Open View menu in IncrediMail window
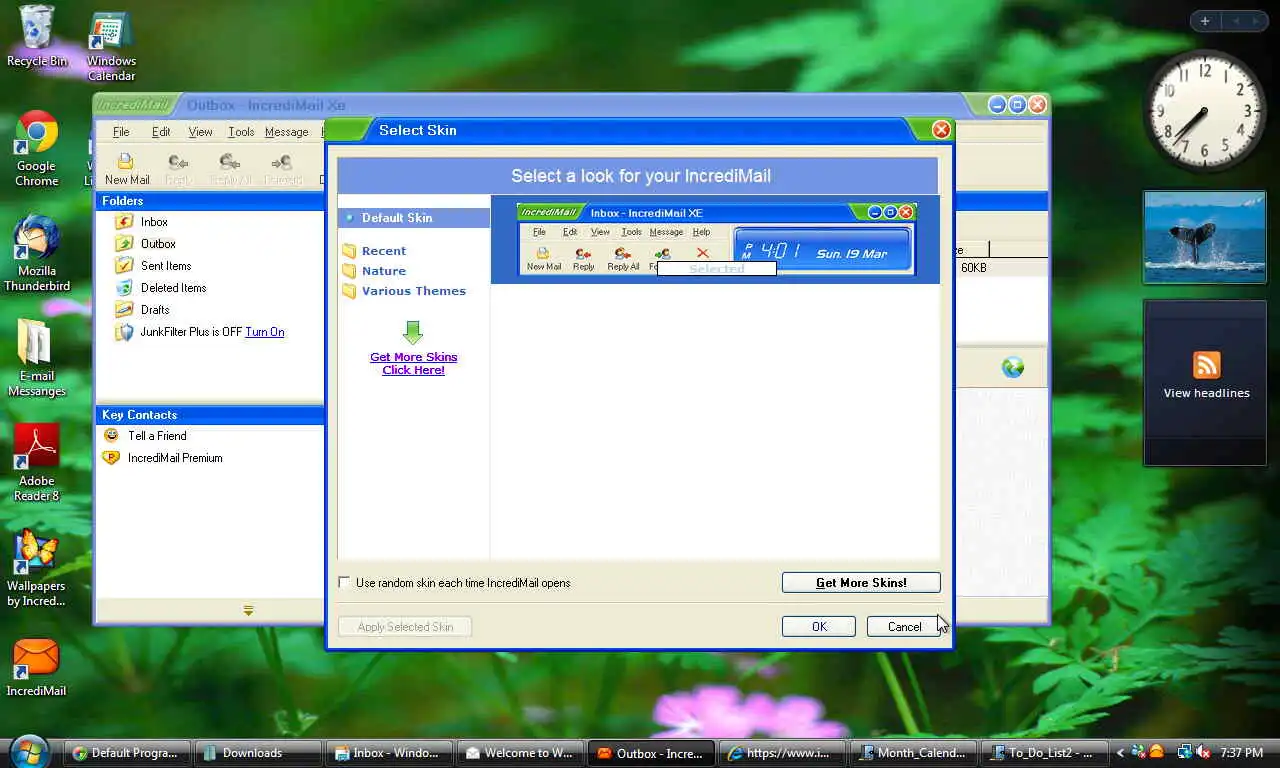 200,132
